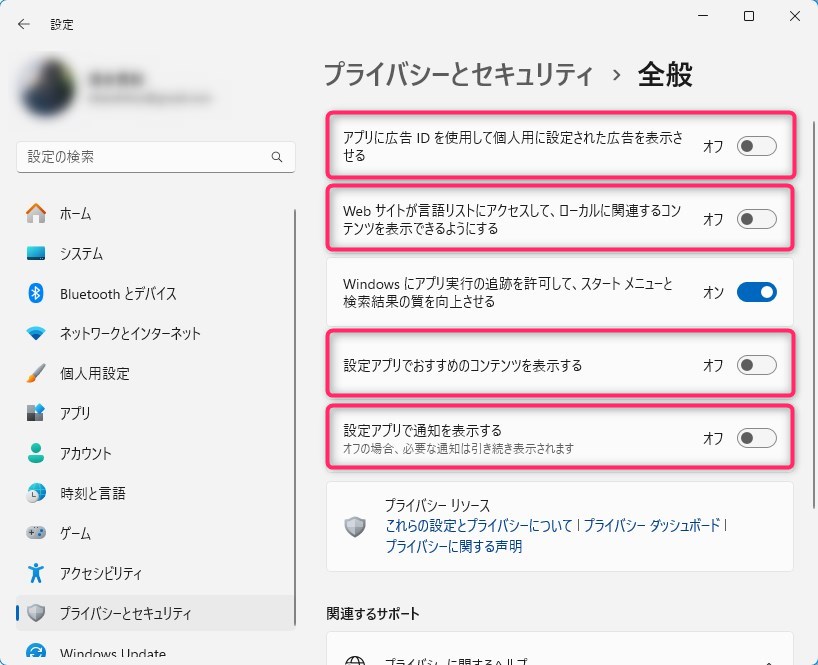Open the Accounts person icon
This screenshot has width=818, height=665.
[x=36, y=453]
